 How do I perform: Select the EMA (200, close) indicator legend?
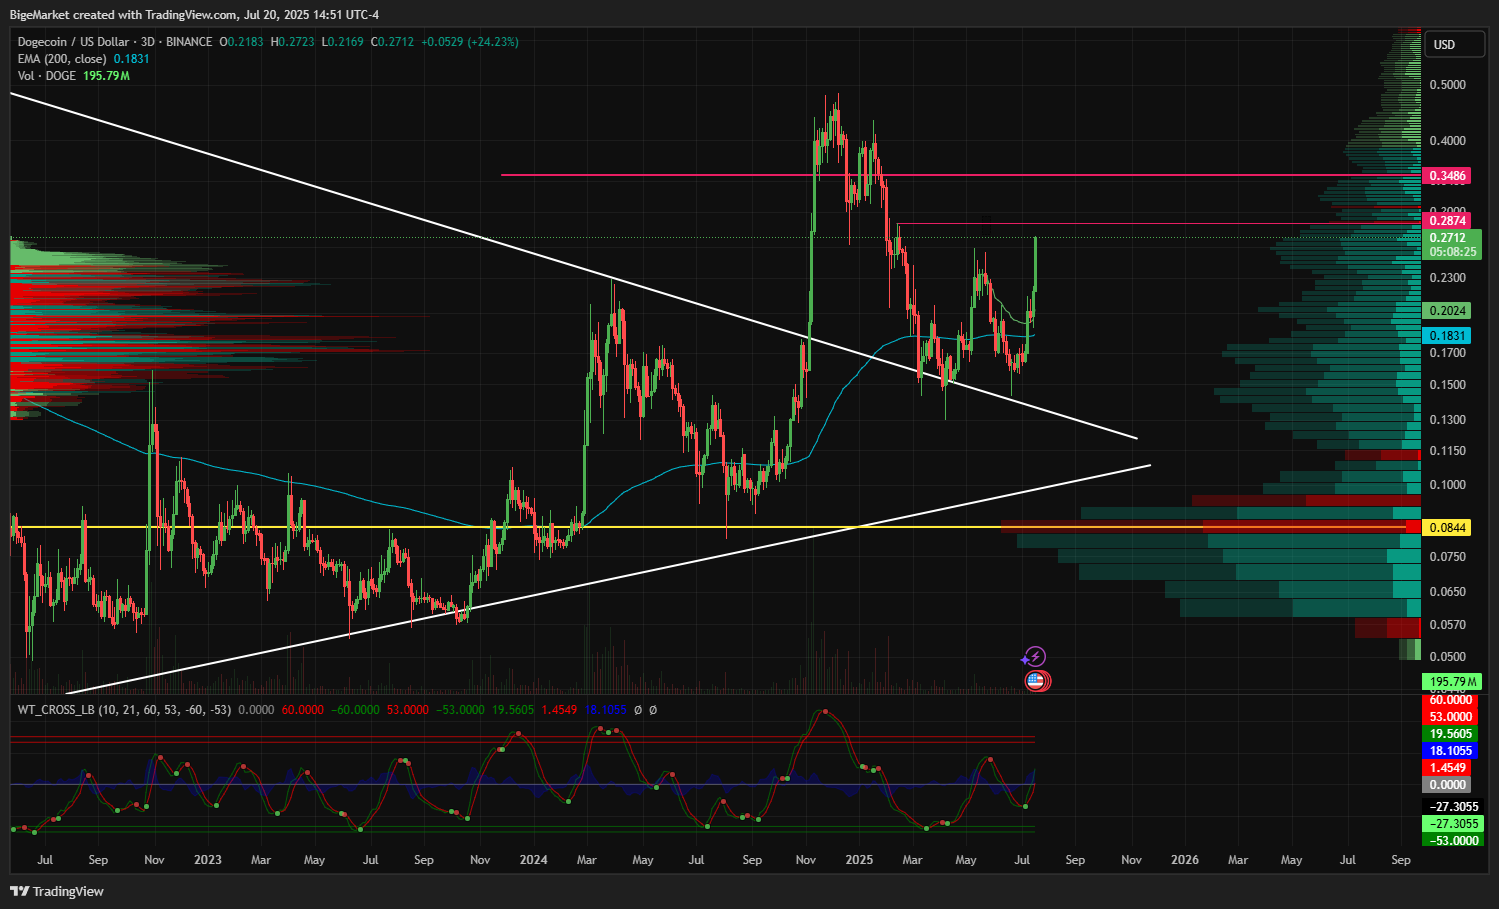(62, 59)
